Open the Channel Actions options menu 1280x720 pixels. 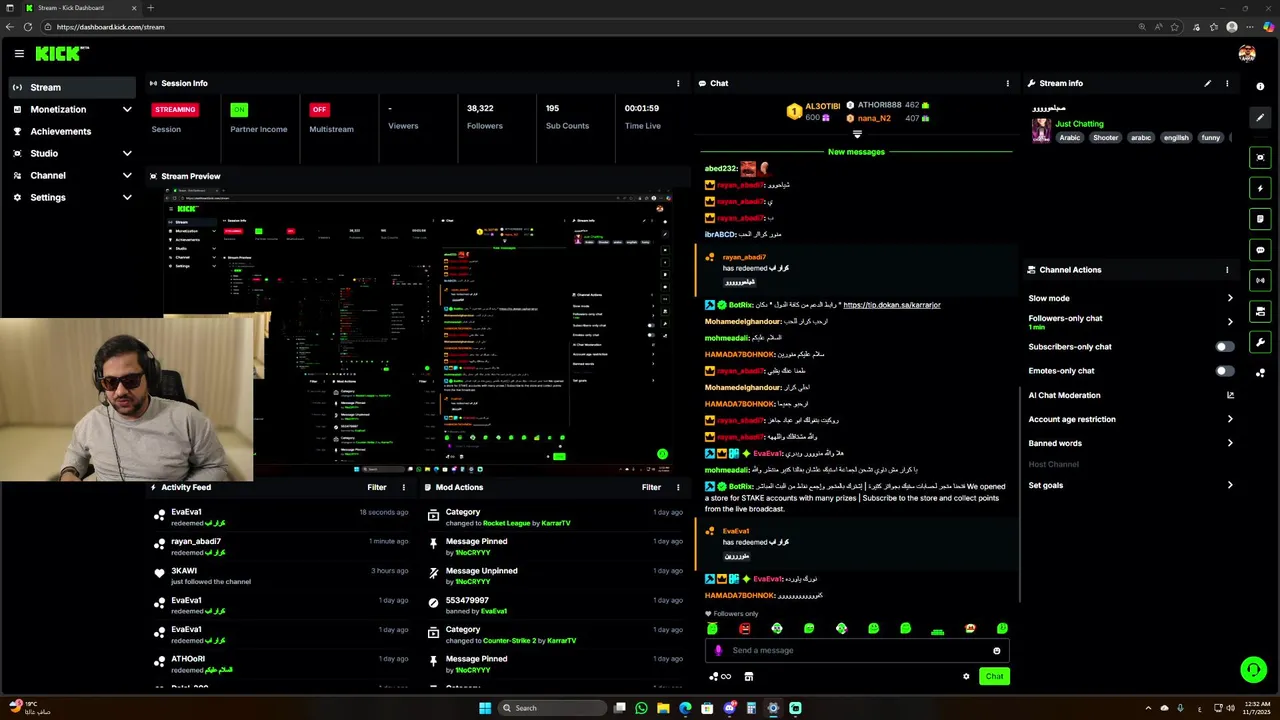1227,270
